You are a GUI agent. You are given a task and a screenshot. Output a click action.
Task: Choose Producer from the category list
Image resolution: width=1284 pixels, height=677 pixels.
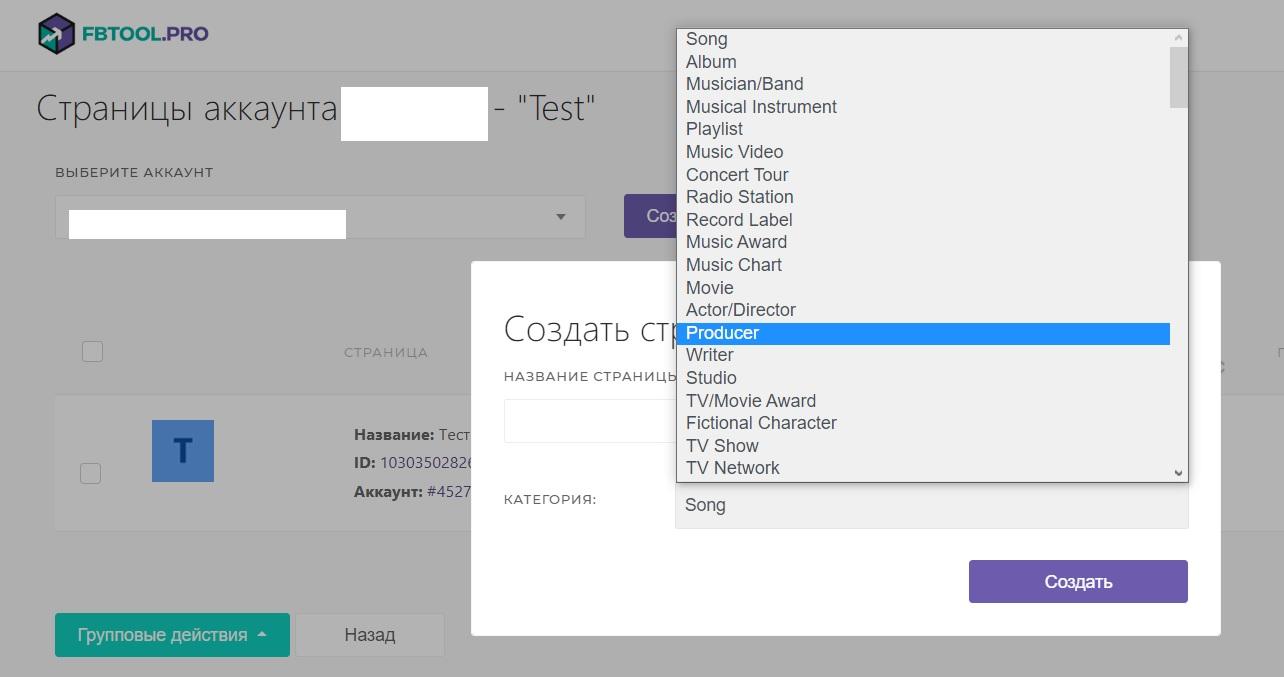tap(722, 333)
